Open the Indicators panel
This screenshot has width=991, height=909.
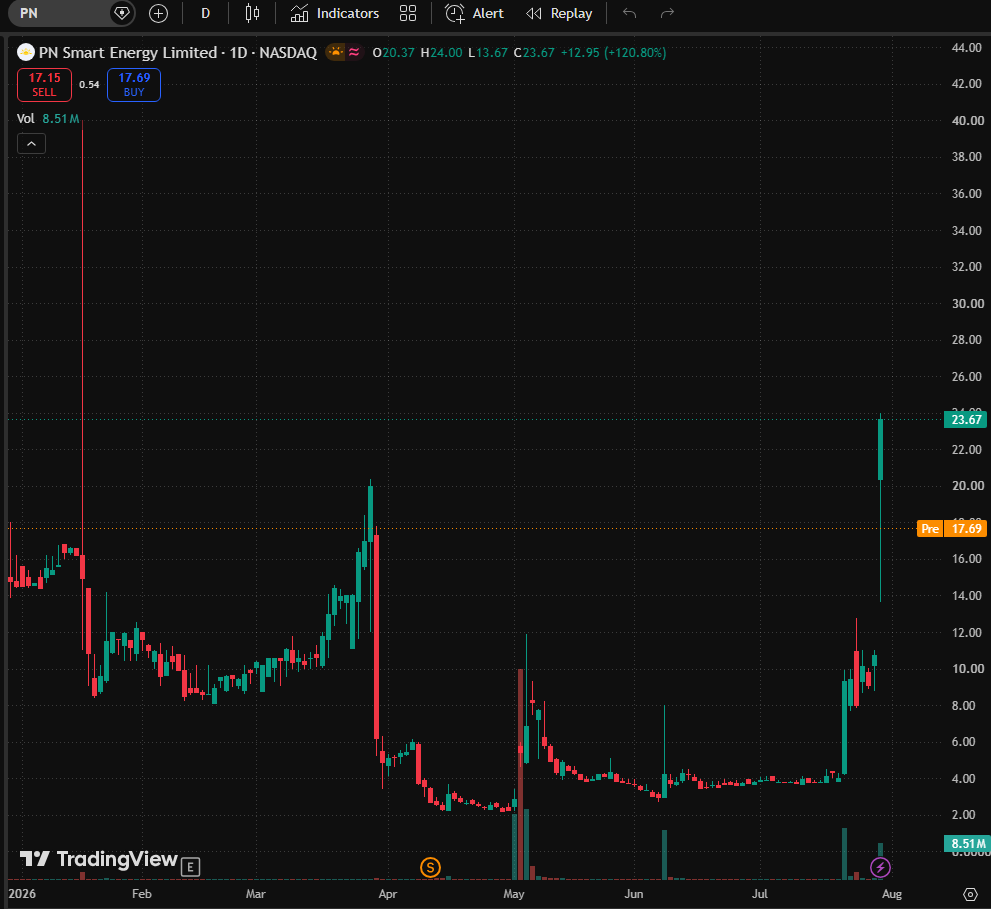(335, 13)
